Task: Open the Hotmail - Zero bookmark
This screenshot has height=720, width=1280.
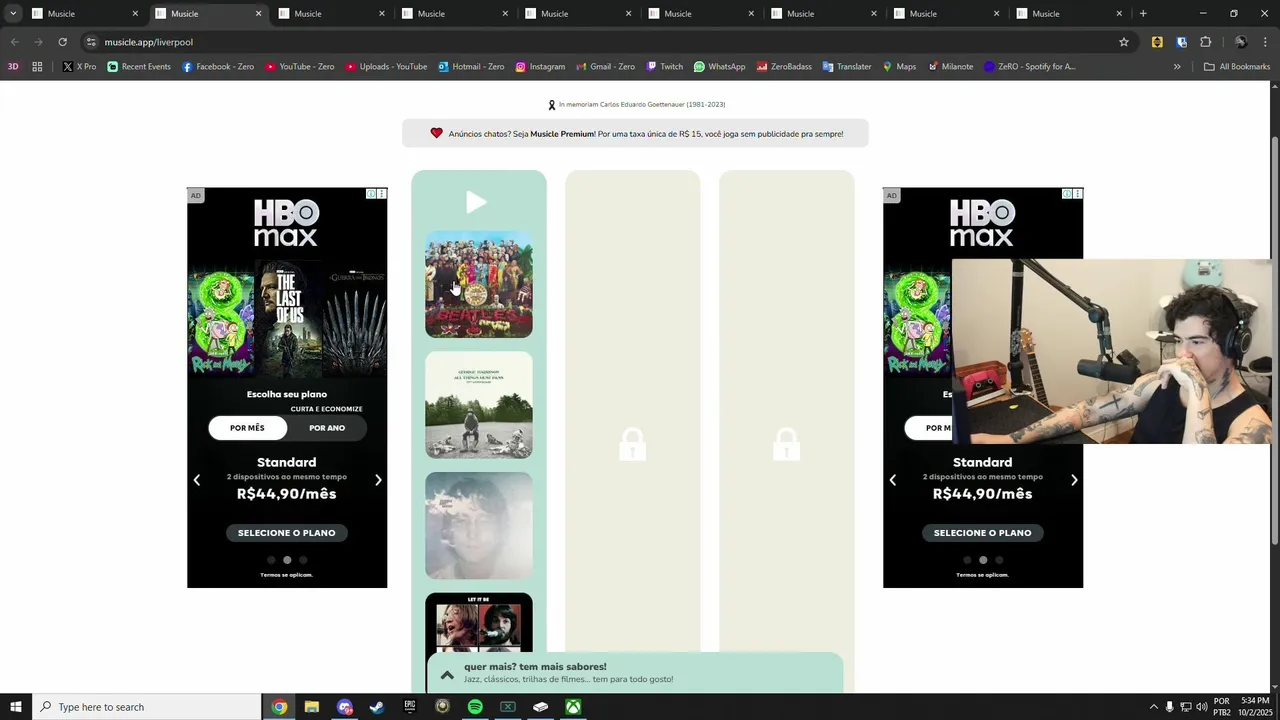Action: [x=471, y=67]
